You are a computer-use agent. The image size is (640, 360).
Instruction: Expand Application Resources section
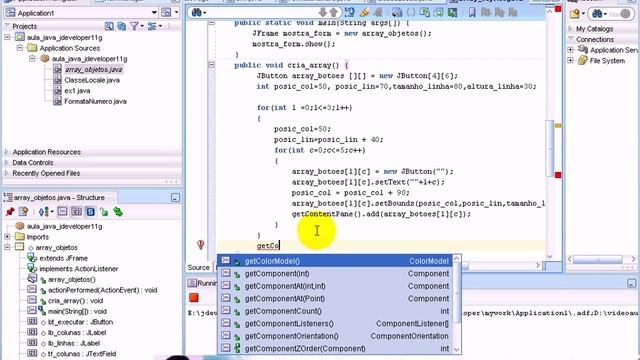(7, 152)
